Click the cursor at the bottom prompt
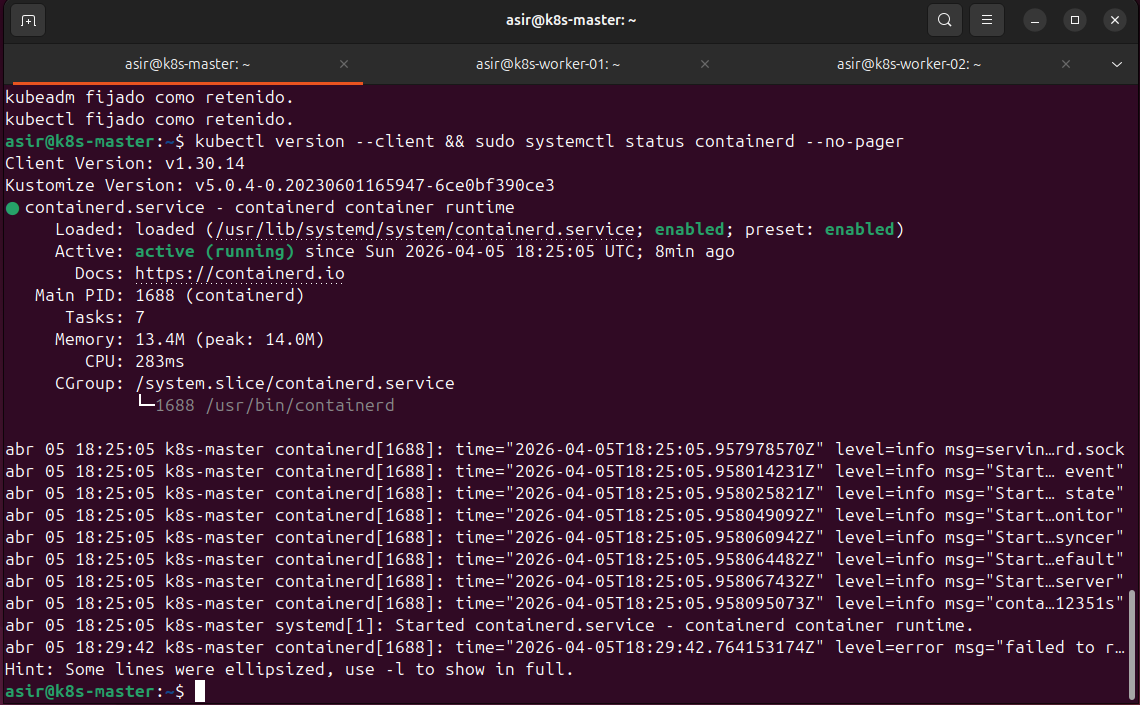 tap(200, 691)
